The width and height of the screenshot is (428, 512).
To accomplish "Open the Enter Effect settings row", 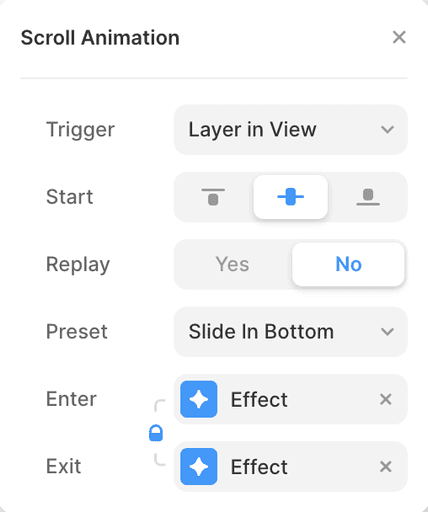I will (x=290, y=399).
